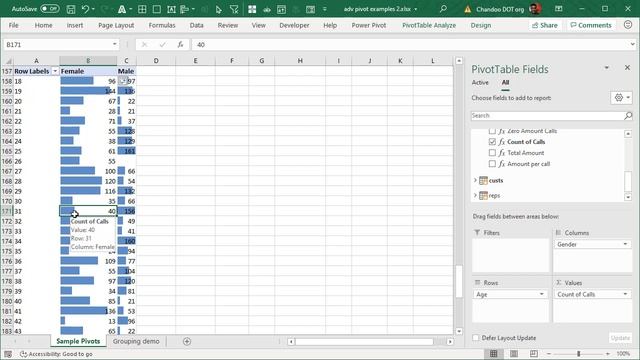Toggle the AutoSave switch
The image size is (640, 360).
click(x=50, y=9)
